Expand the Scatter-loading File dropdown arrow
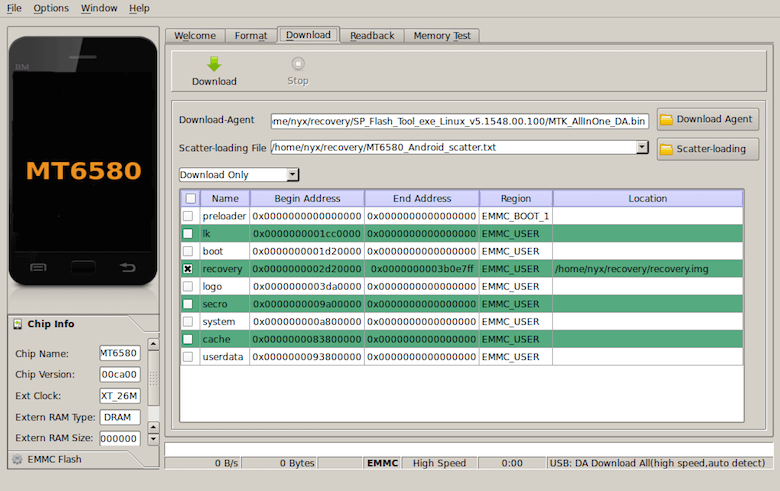780x491 pixels. 642,147
